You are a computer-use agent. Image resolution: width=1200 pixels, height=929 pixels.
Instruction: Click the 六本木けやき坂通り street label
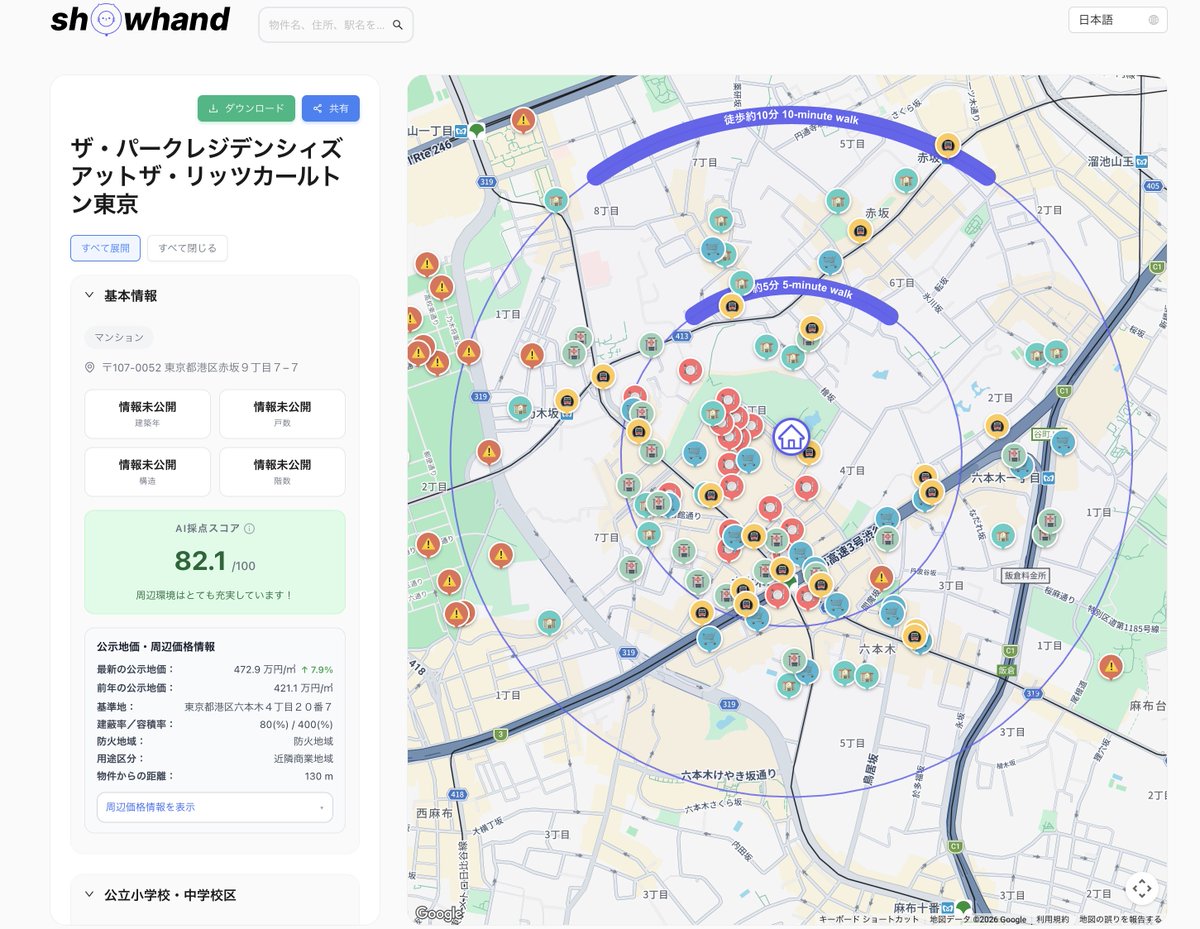(728, 774)
